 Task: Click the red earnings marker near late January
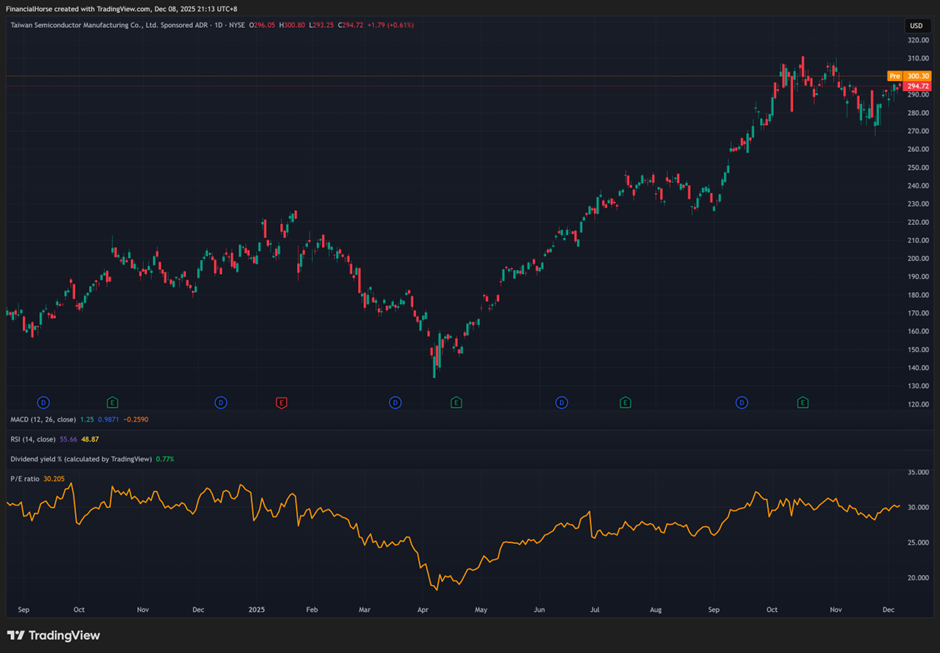[x=281, y=402]
